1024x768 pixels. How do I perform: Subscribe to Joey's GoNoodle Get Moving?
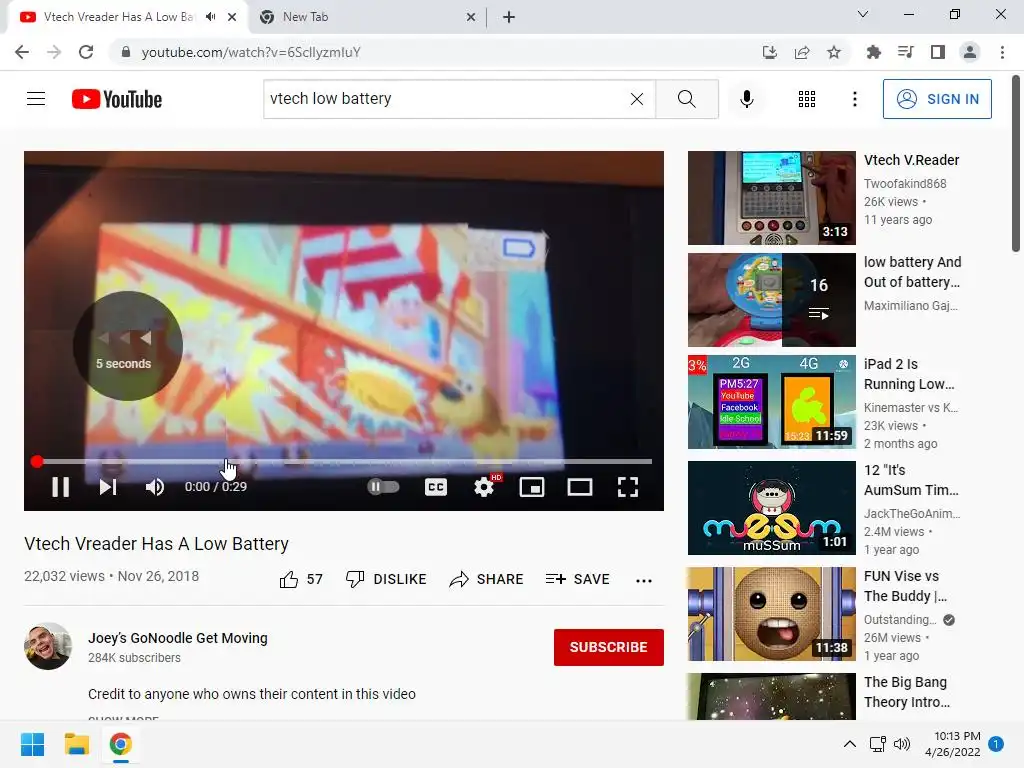(x=609, y=647)
